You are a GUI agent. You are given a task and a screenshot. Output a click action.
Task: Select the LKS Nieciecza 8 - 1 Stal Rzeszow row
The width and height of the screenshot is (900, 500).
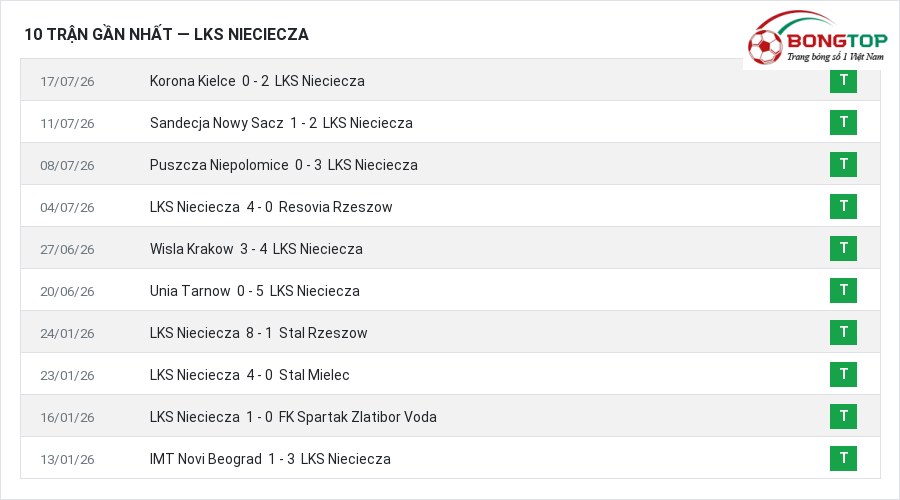450,332
